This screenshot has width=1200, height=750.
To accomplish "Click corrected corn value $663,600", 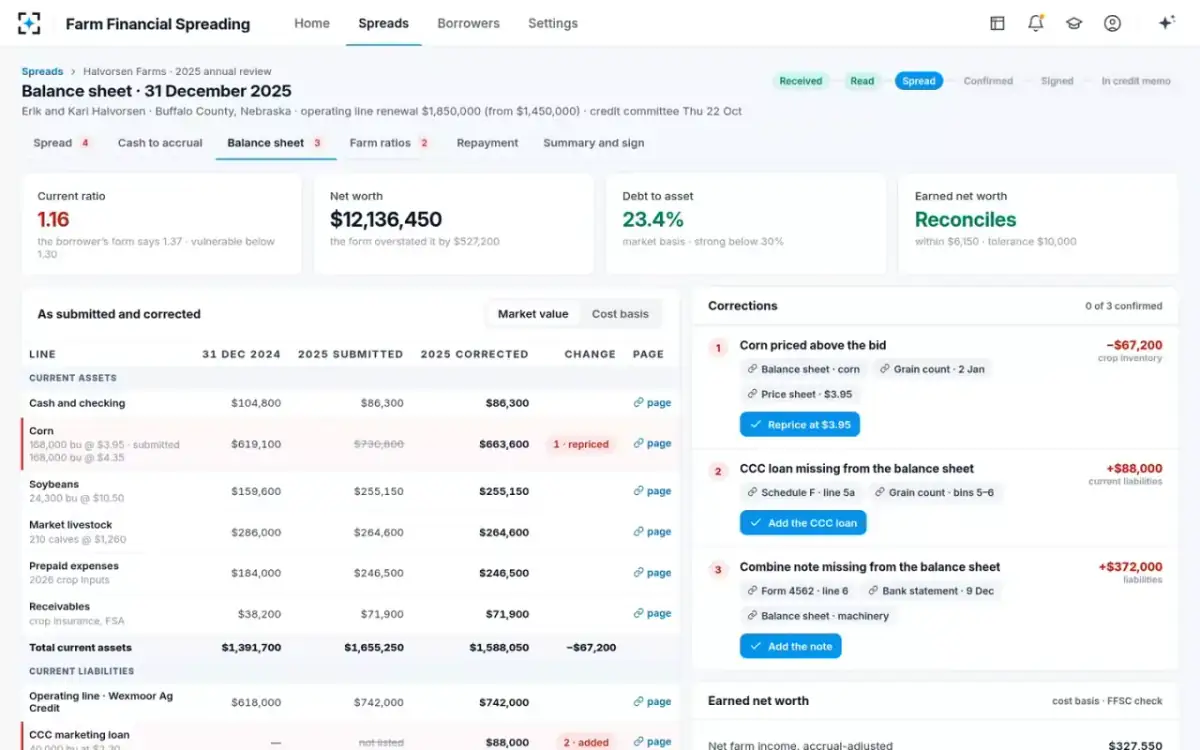I will pyautogui.click(x=504, y=444).
